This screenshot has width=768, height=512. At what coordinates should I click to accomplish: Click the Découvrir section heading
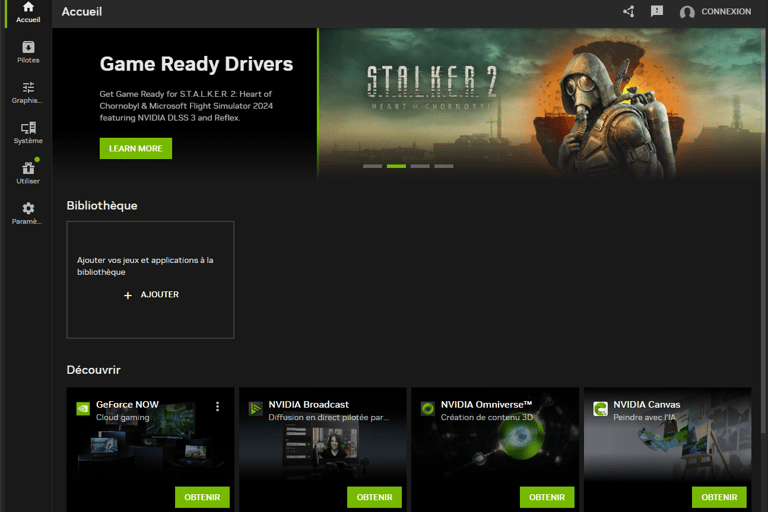pos(94,370)
